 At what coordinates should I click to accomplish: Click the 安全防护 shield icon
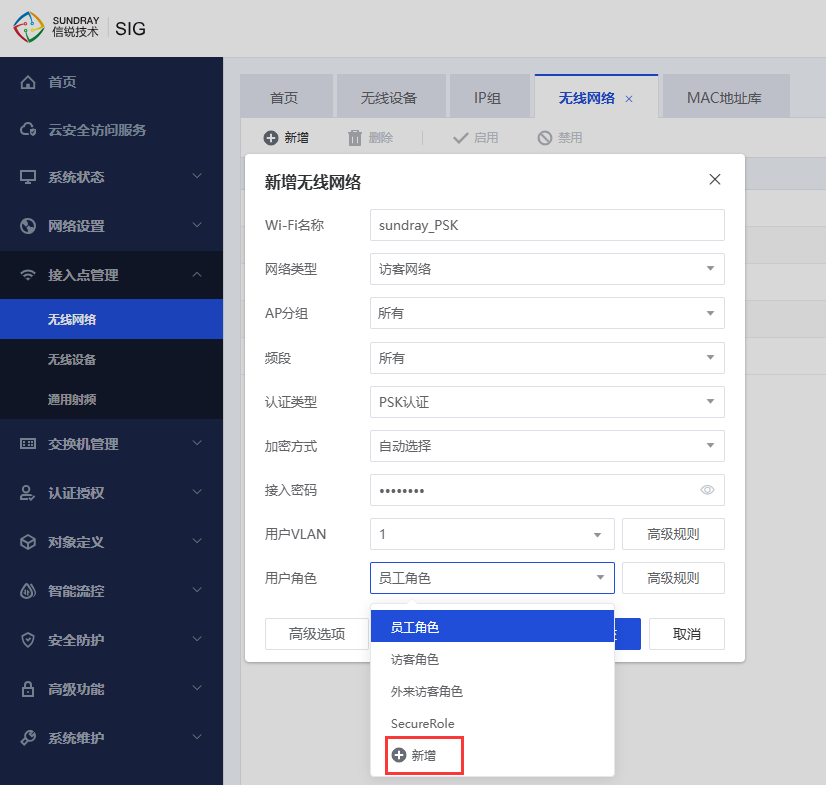(28, 640)
